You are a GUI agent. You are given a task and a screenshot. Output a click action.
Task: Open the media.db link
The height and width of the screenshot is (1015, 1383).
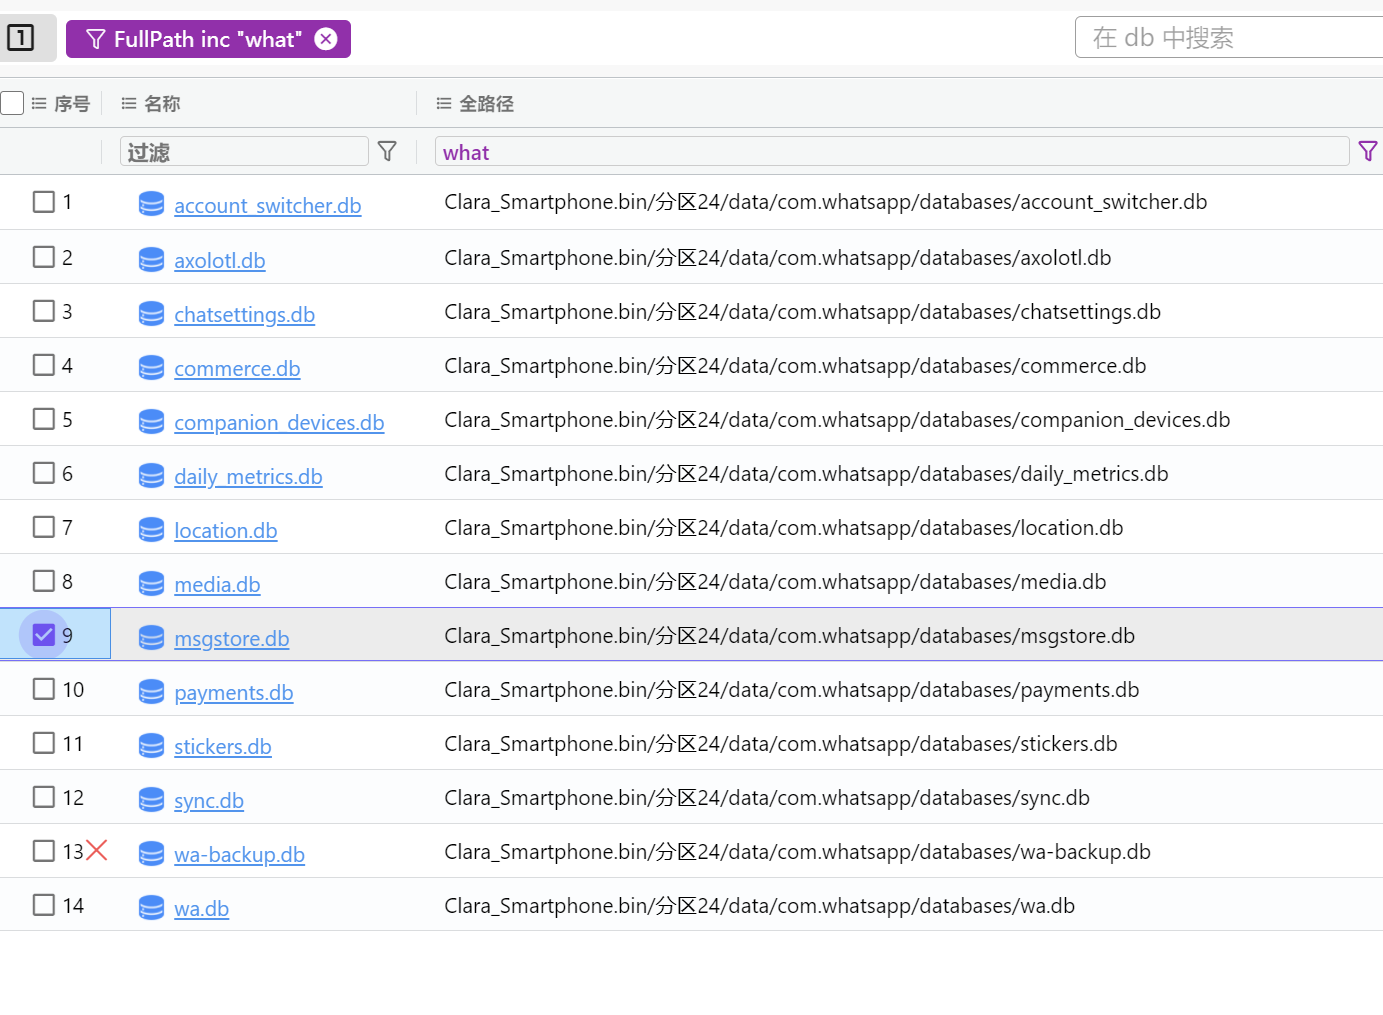217,584
